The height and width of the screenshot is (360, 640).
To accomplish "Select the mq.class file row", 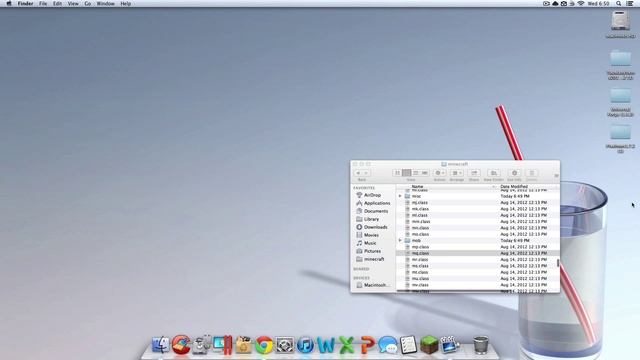I will tap(477, 253).
